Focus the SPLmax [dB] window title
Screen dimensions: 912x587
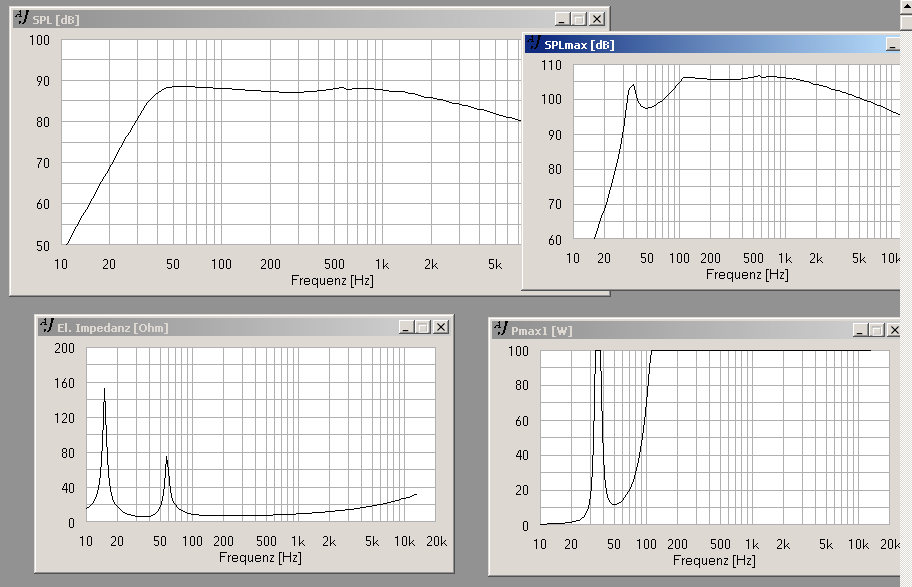579,45
